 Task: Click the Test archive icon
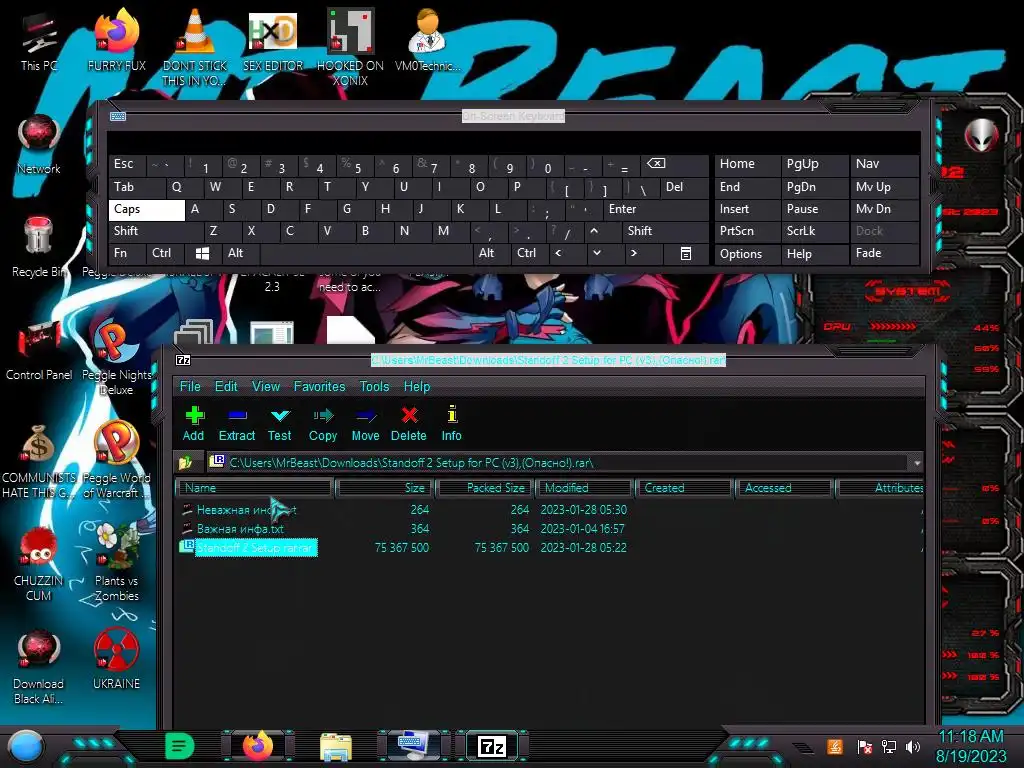[280, 424]
